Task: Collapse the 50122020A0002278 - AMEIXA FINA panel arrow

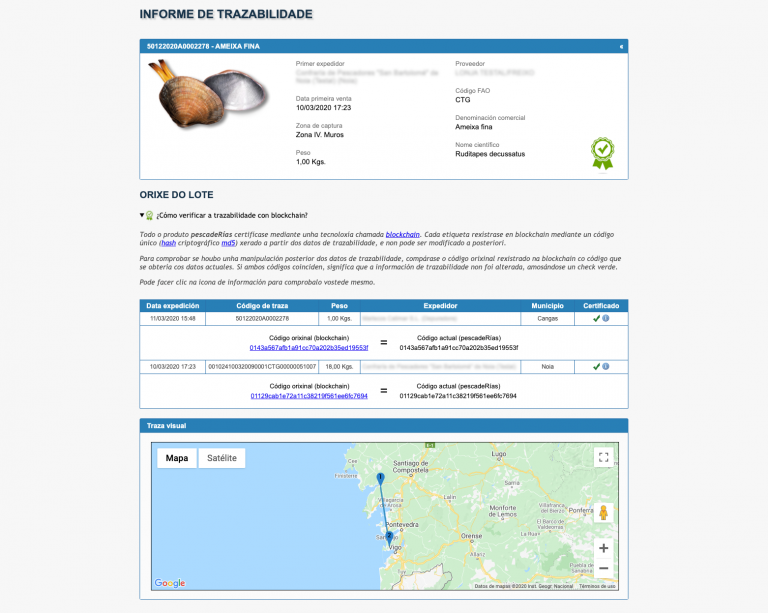Action: pyautogui.click(x=621, y=47)
